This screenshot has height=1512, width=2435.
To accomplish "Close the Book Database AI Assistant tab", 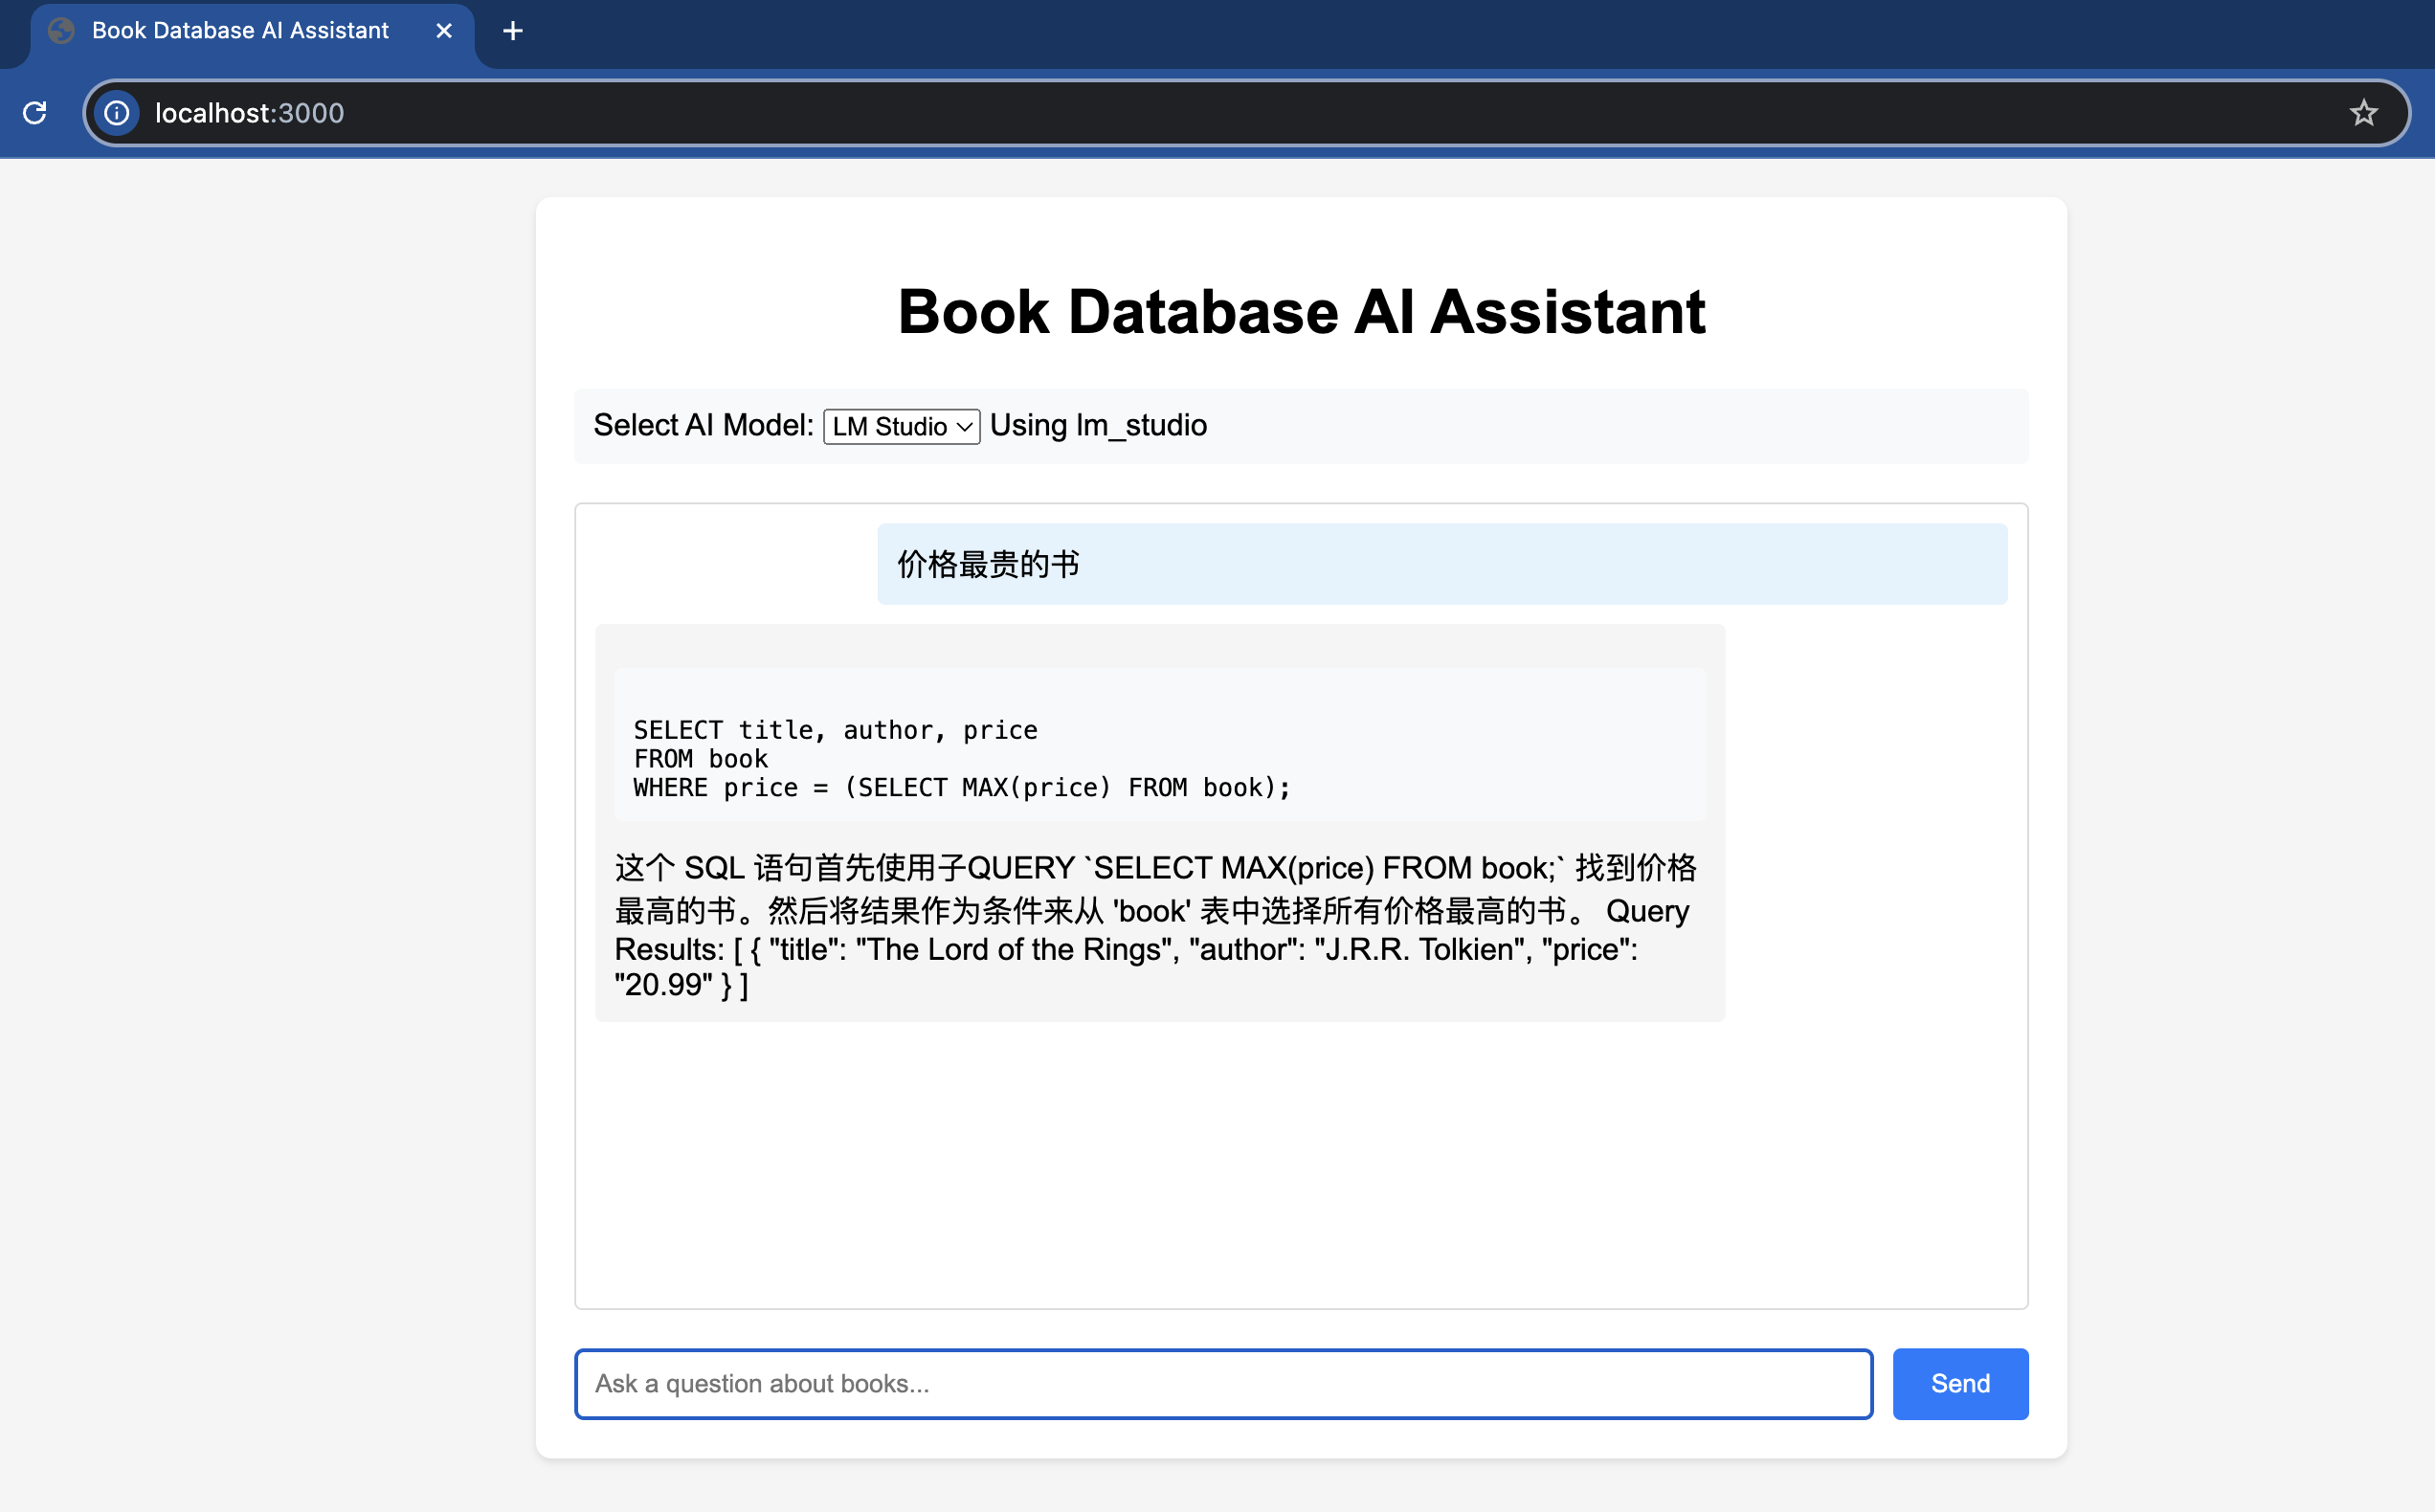I will [x=444, y=31].
